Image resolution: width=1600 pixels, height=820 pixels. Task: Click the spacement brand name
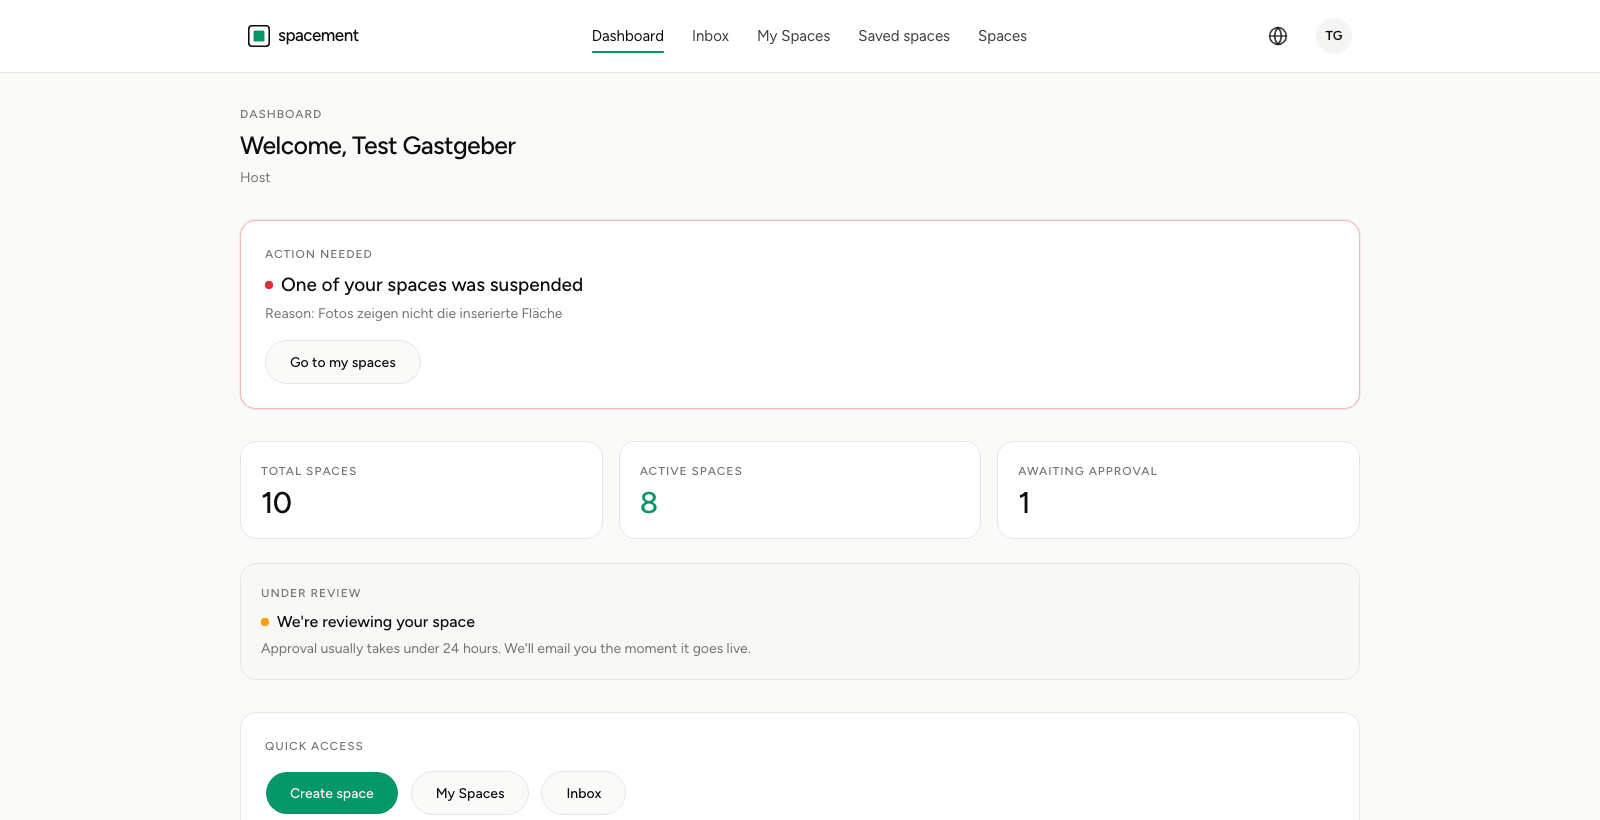pyautogui.click(x=318, y=36)
